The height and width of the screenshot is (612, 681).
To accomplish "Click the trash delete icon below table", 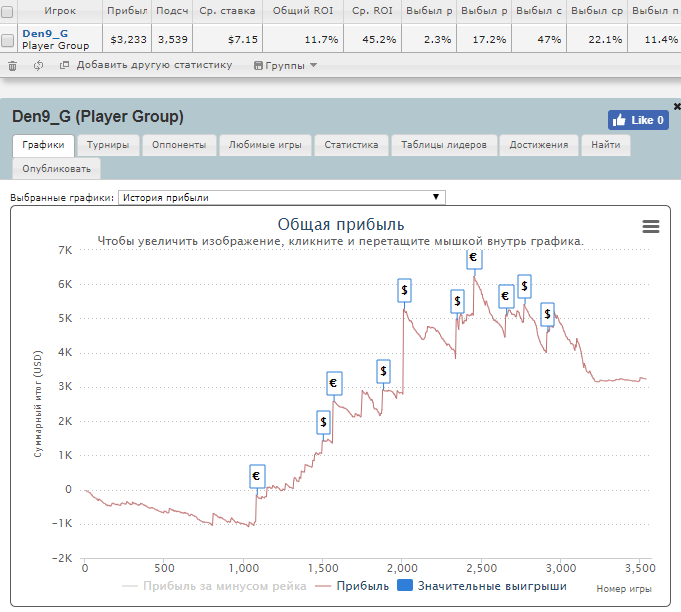I will coord(13,66).
